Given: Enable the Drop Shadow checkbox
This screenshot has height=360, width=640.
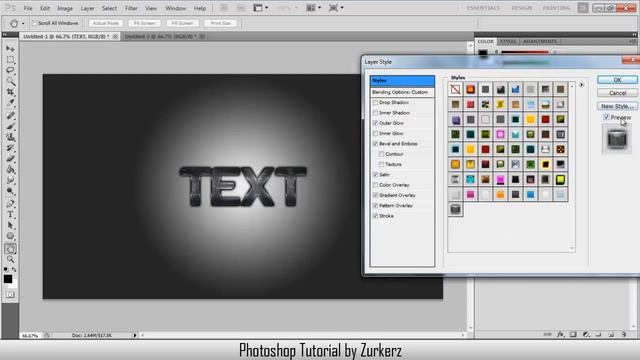Looking at the screenshot, I should [x=375, y=102].
